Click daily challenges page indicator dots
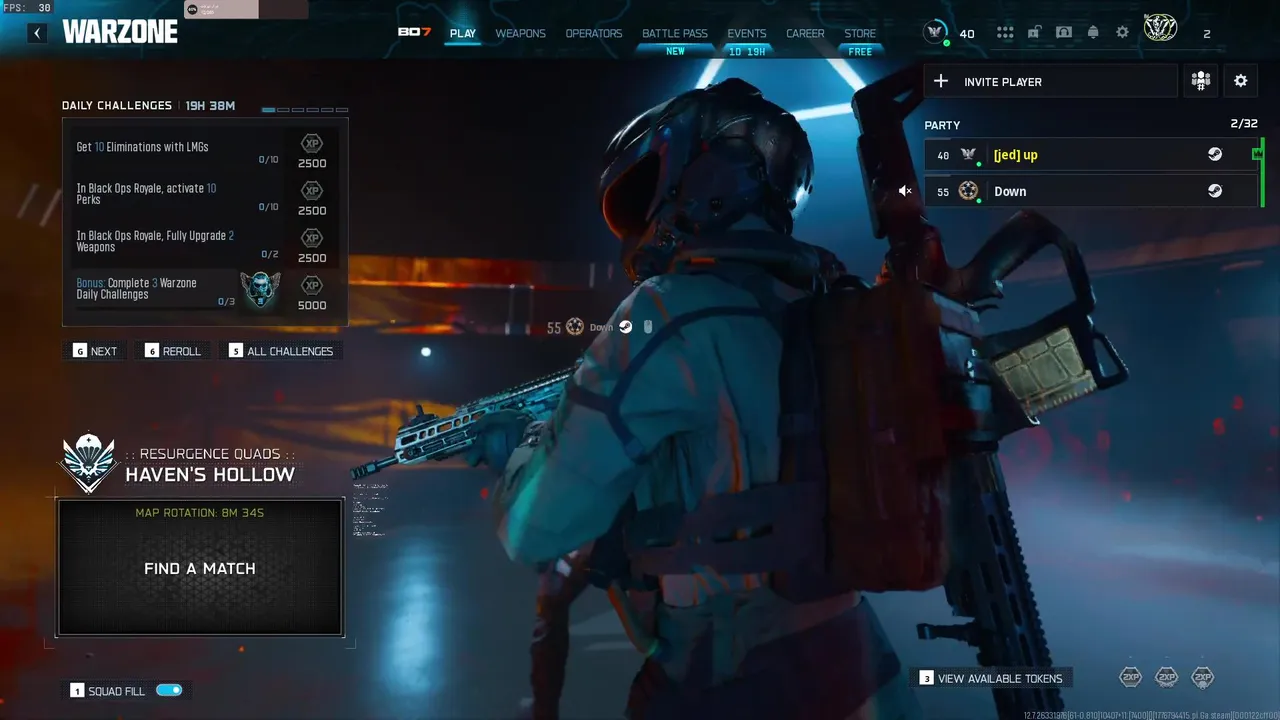Image resolution: width=1280 pixels, height=720 pixels. click(305, 109)
